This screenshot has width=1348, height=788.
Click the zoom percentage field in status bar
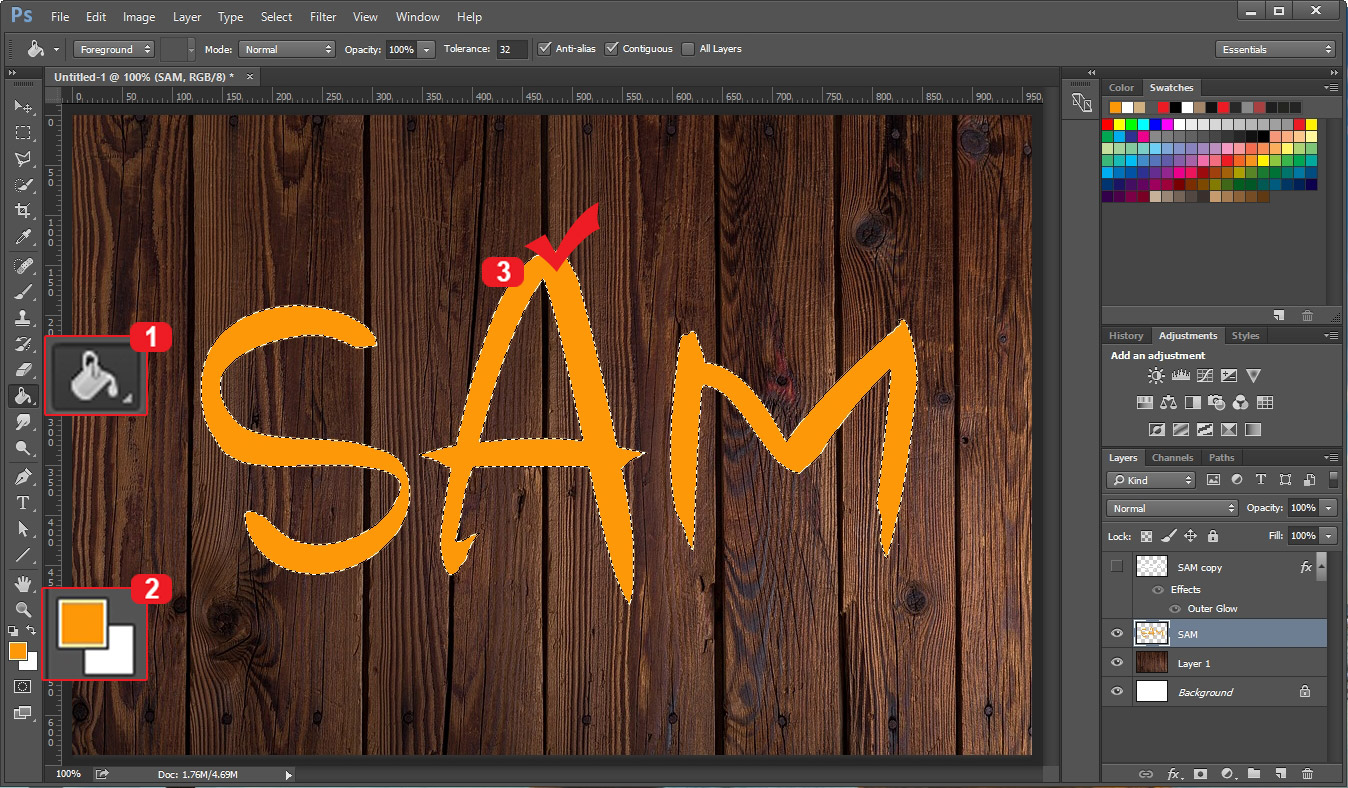click(x=68, y=774)
